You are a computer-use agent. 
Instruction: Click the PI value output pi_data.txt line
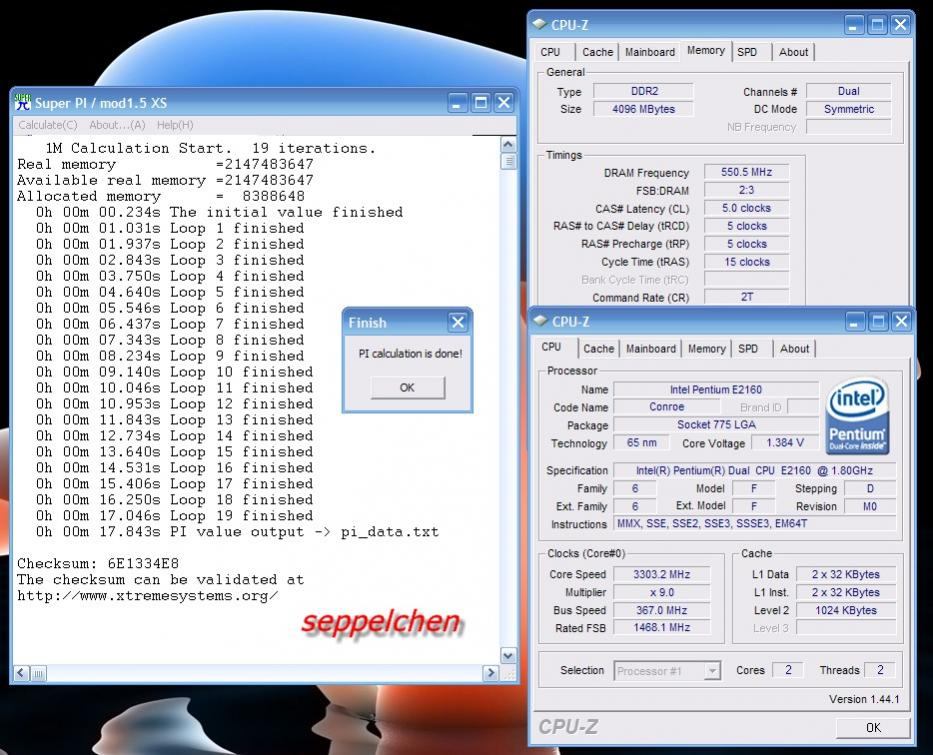(x=237, y=532)
